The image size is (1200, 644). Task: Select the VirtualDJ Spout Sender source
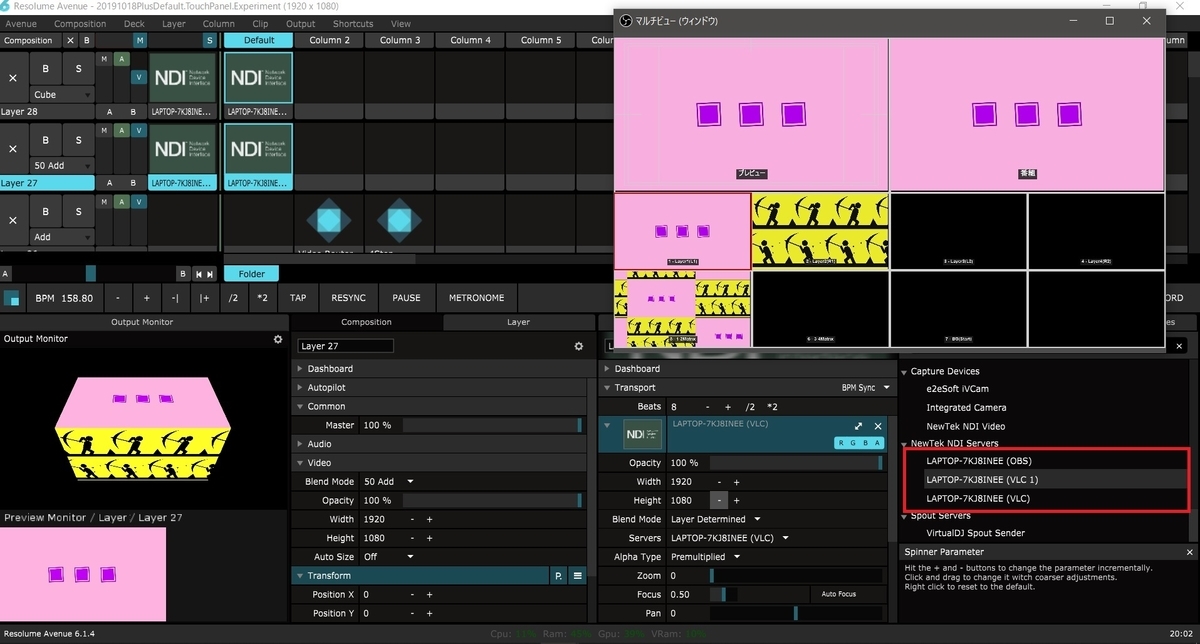[976, 534]
